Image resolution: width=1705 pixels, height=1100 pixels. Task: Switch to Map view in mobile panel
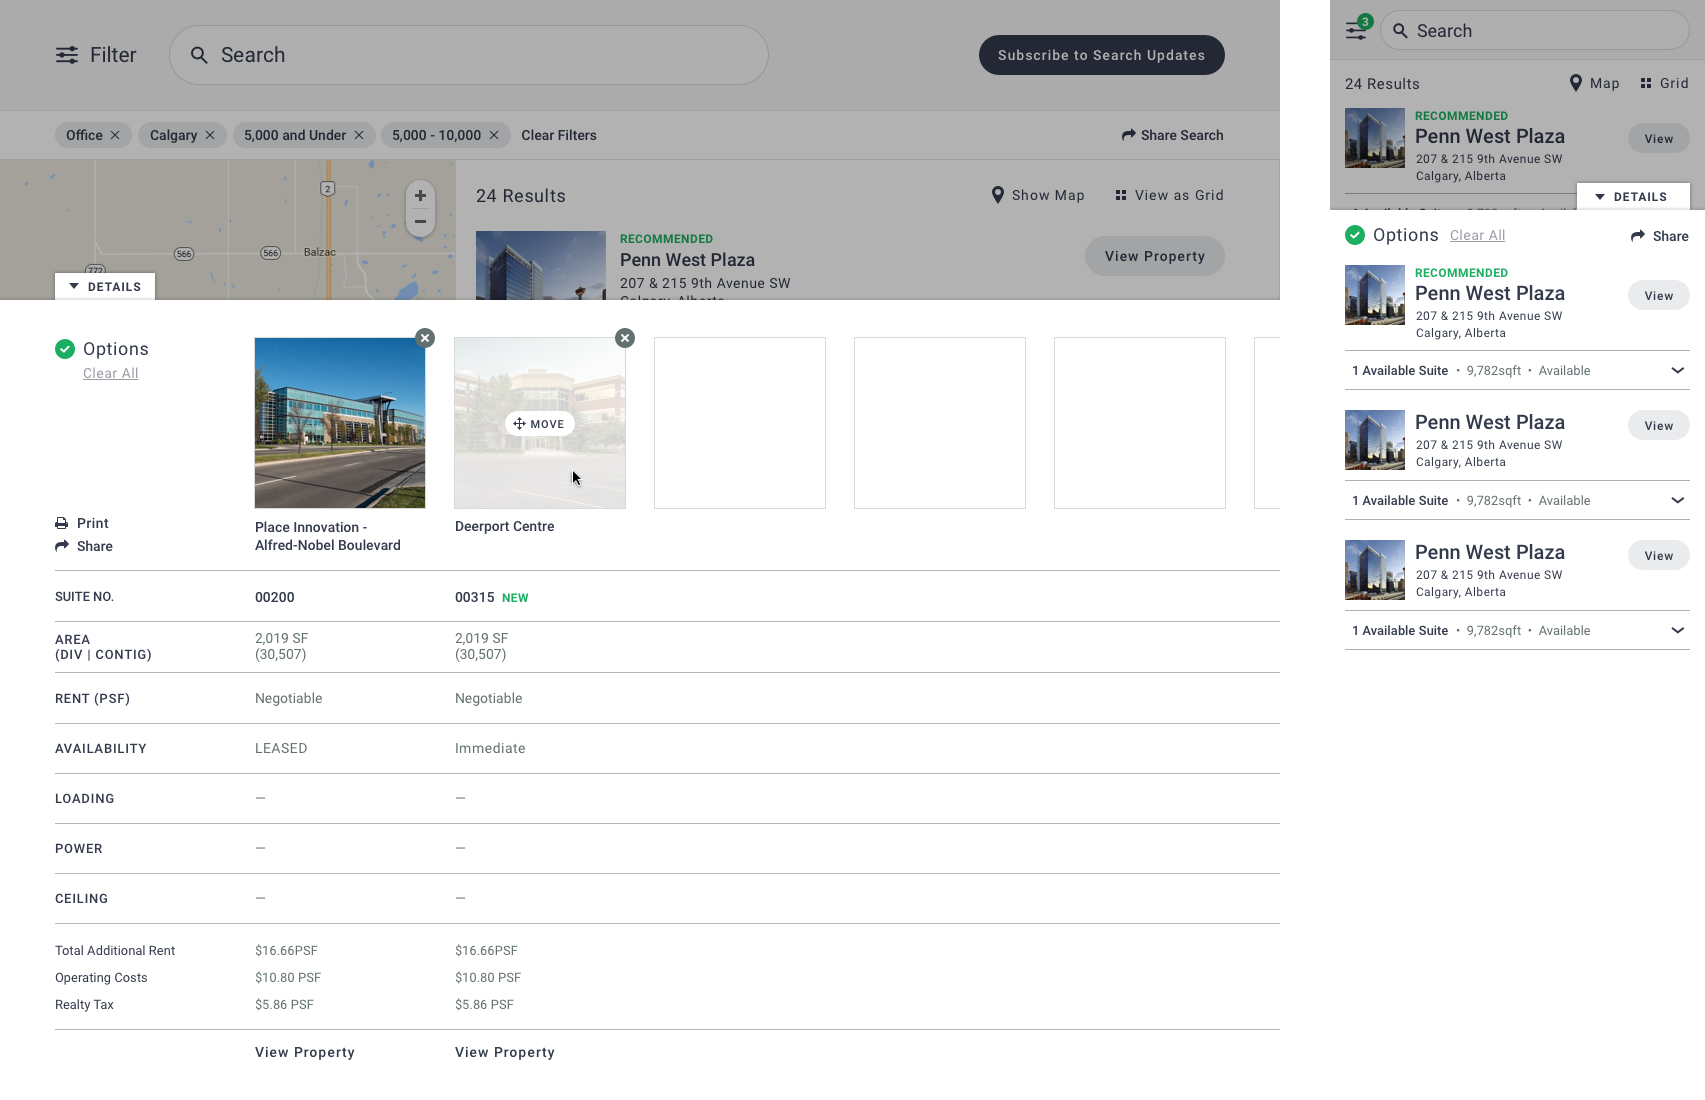(x=1594, y=83)
